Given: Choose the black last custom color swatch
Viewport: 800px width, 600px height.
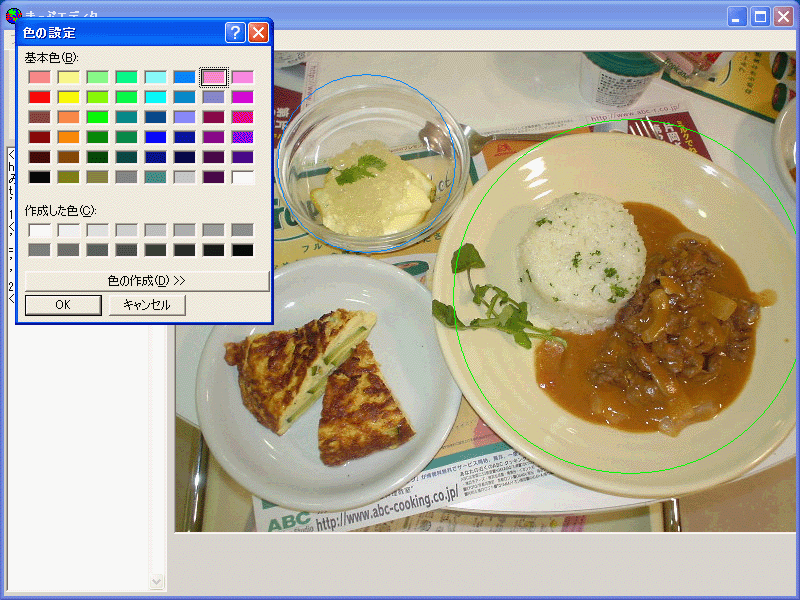Looking at the screenshot, I should point(242,250).
